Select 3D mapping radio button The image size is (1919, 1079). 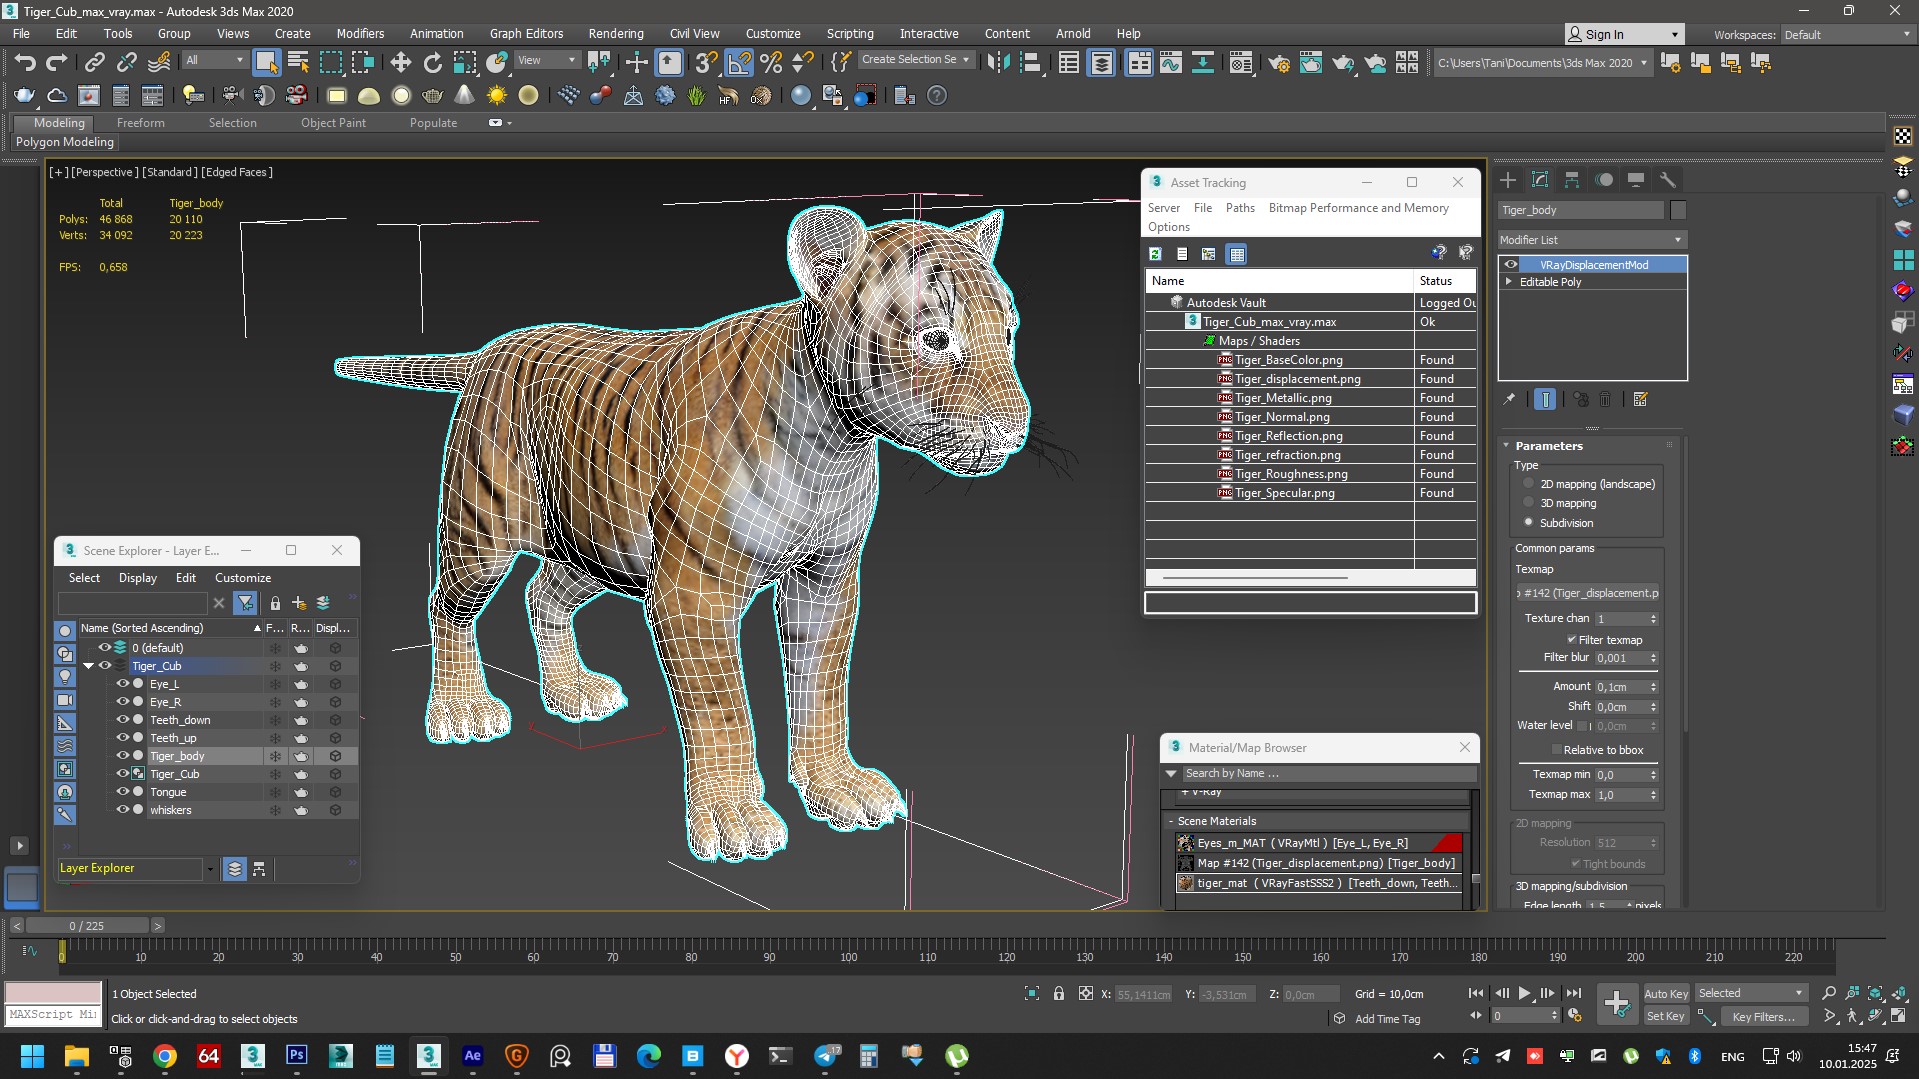tap(1528, 502)
